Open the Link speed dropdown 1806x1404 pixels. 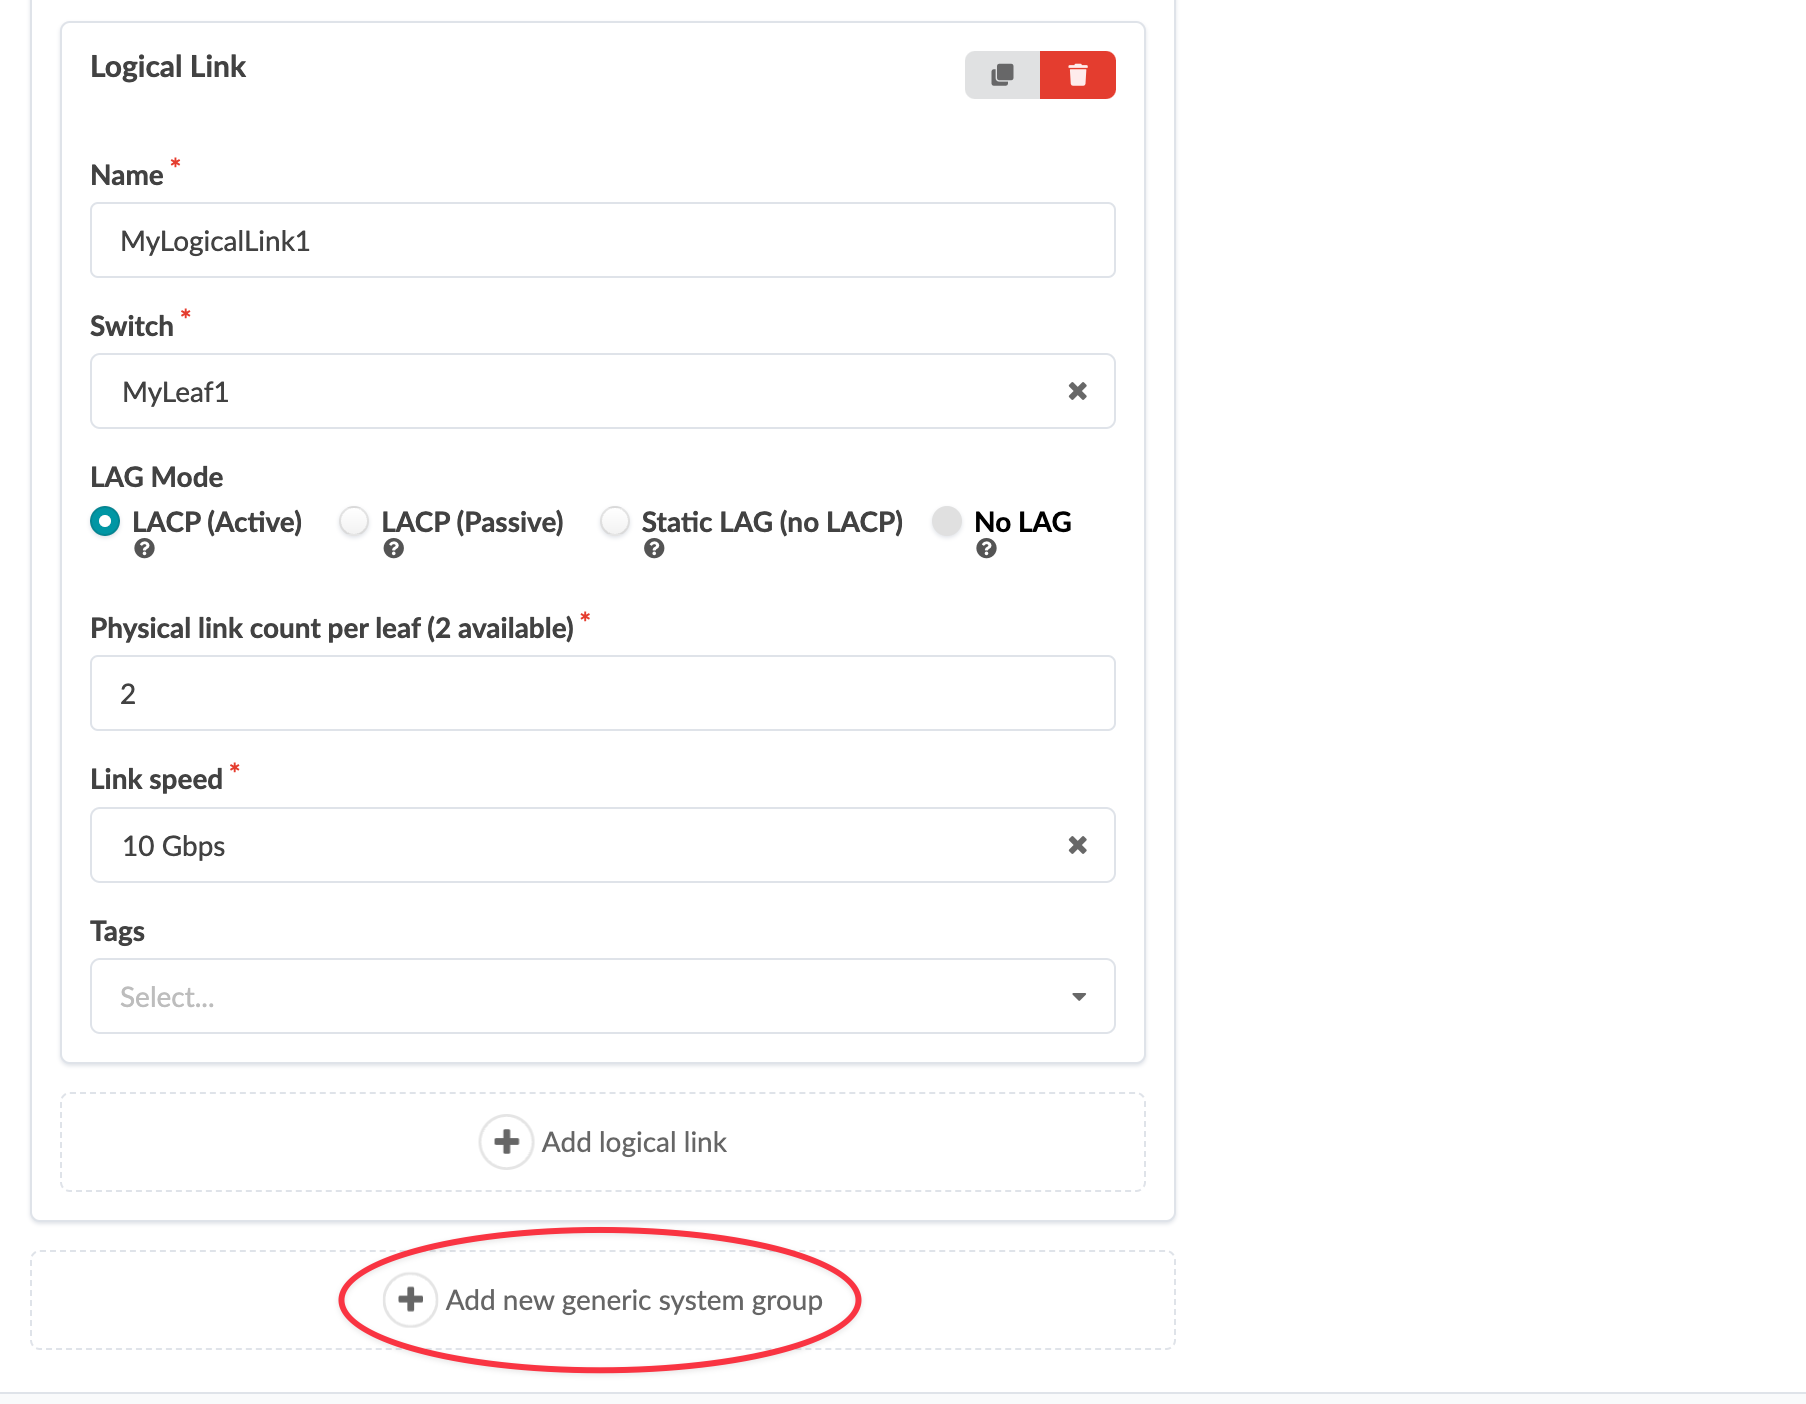pyautogui.click(x=580, y=845)
